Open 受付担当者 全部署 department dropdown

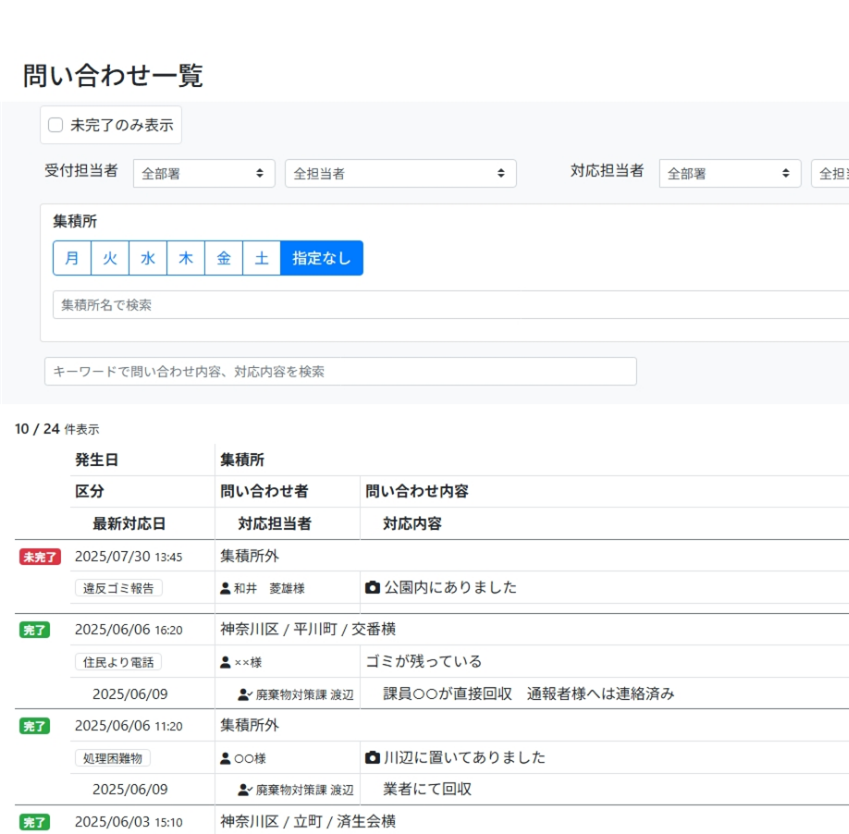point(204,173)
